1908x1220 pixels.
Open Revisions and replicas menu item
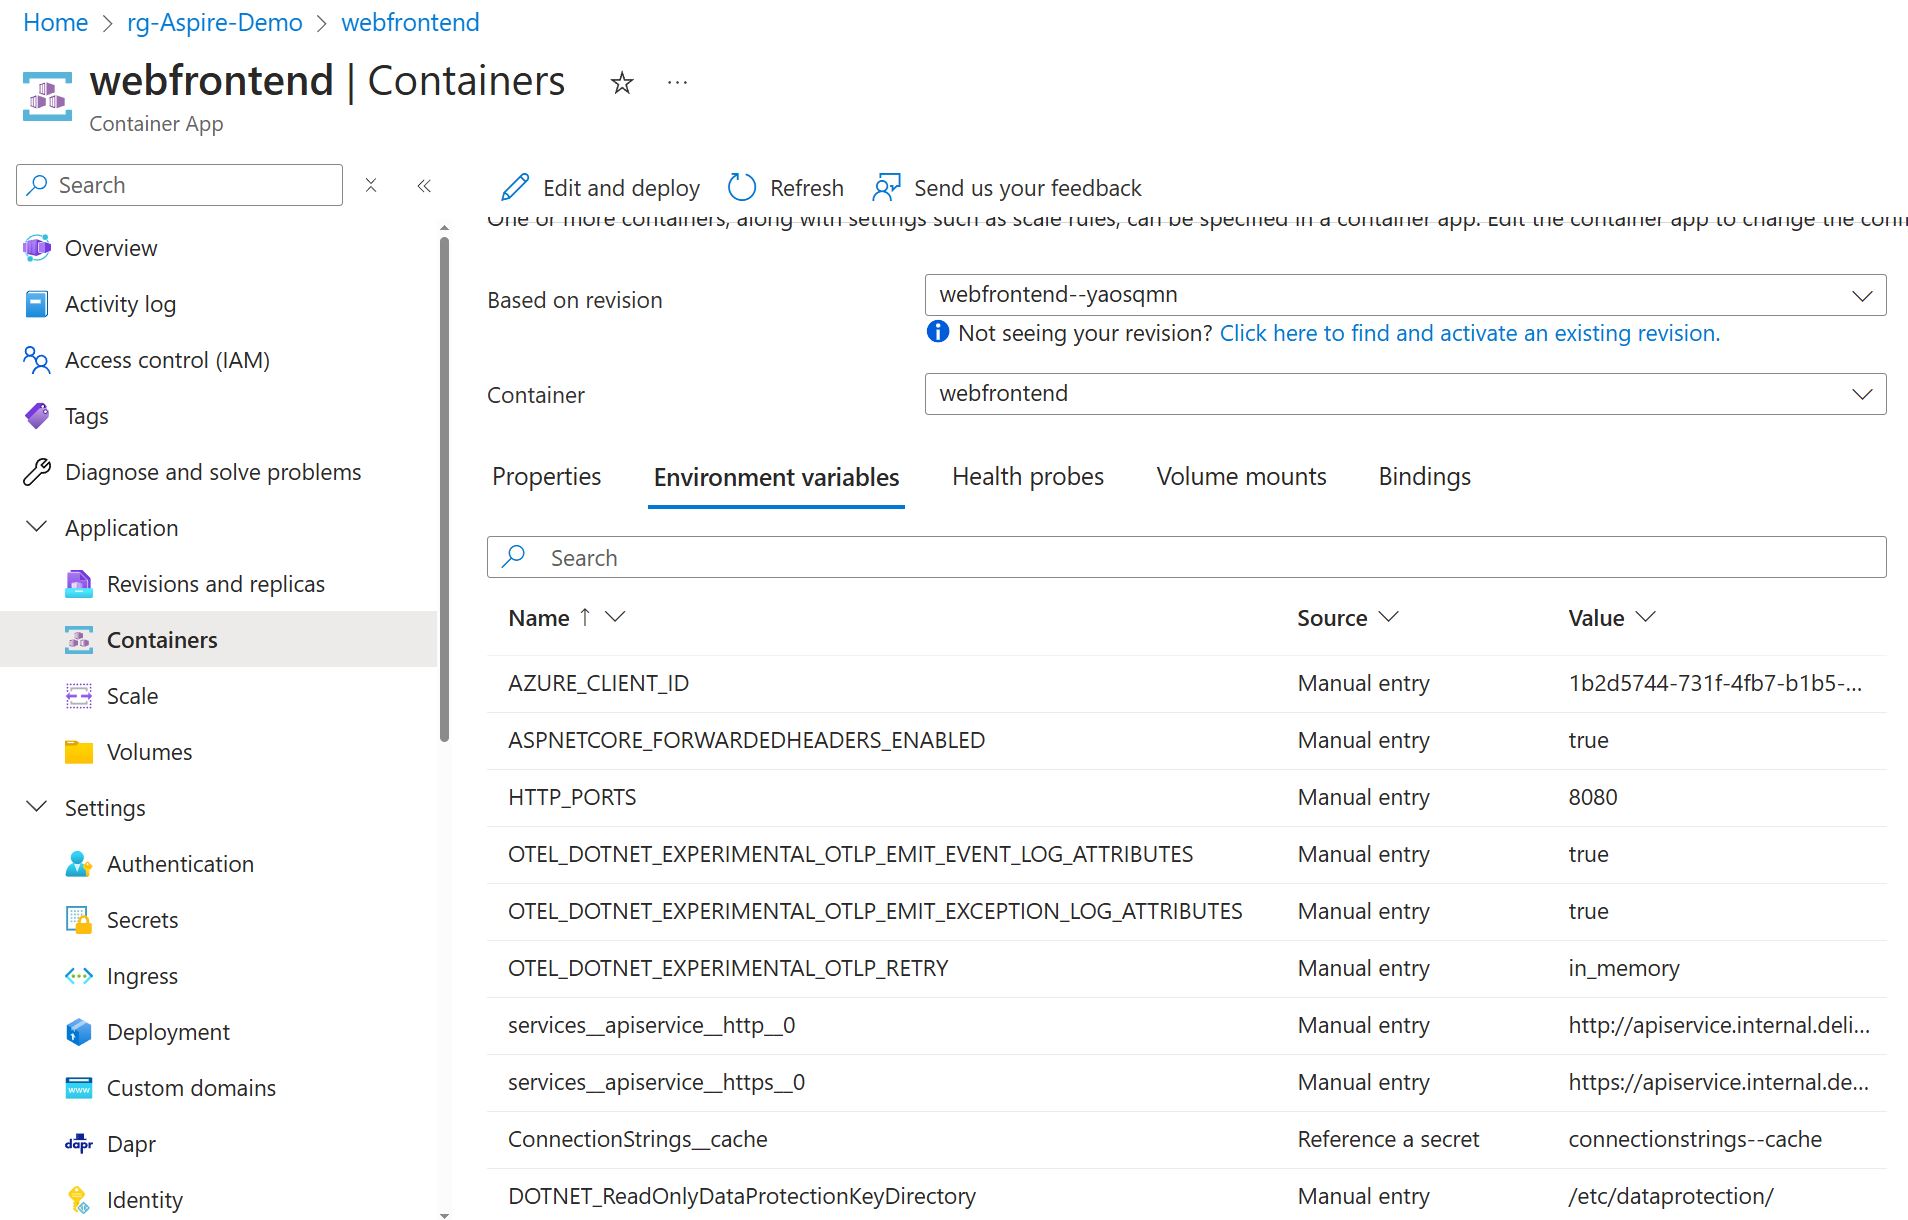coord(218,584)
